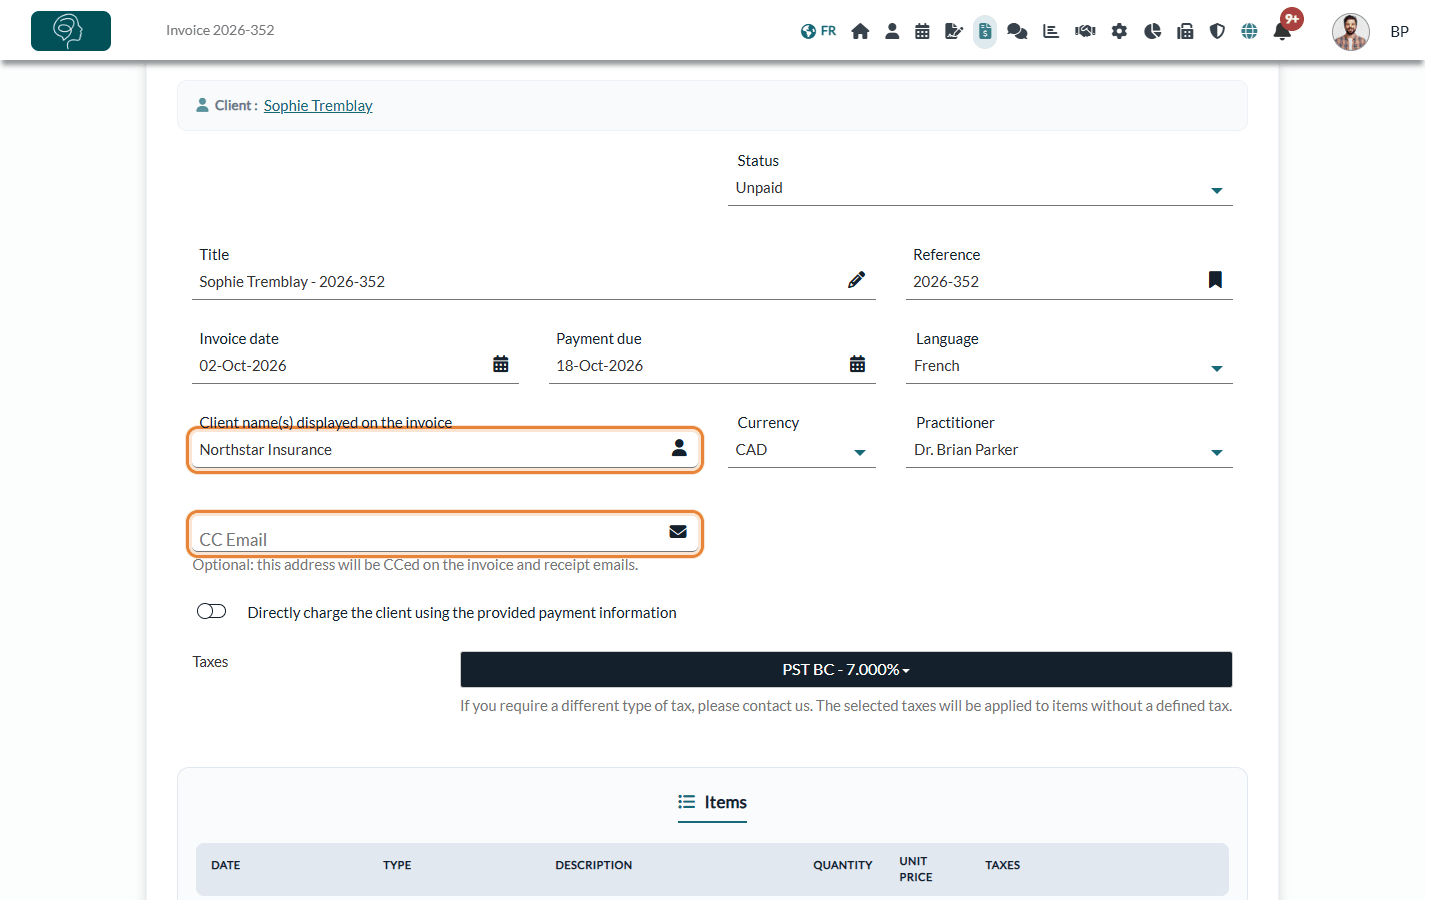
Task: Click the Payment due value 18-Oct-2026
Action: 600,366
